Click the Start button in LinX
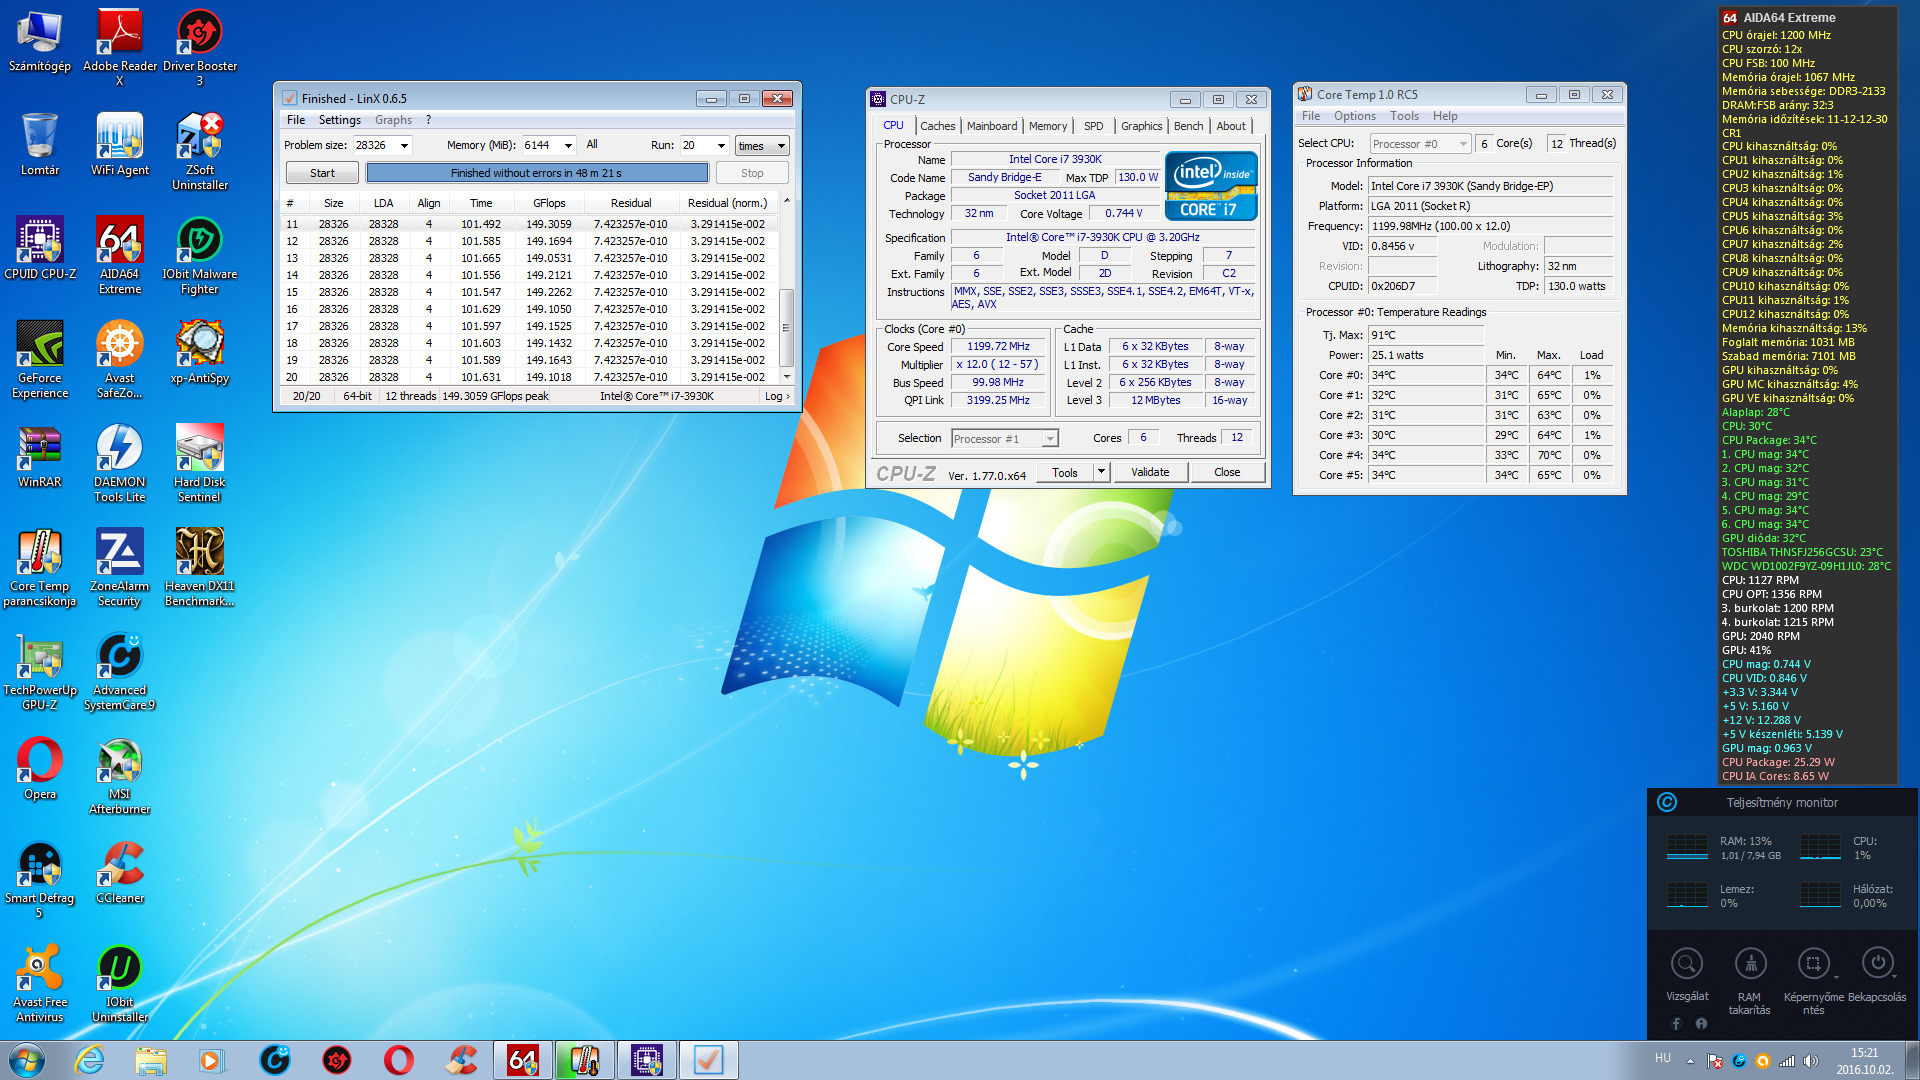Image resolution: width=1920 pixels, height=1080 pixels. (x=322, y=173)
